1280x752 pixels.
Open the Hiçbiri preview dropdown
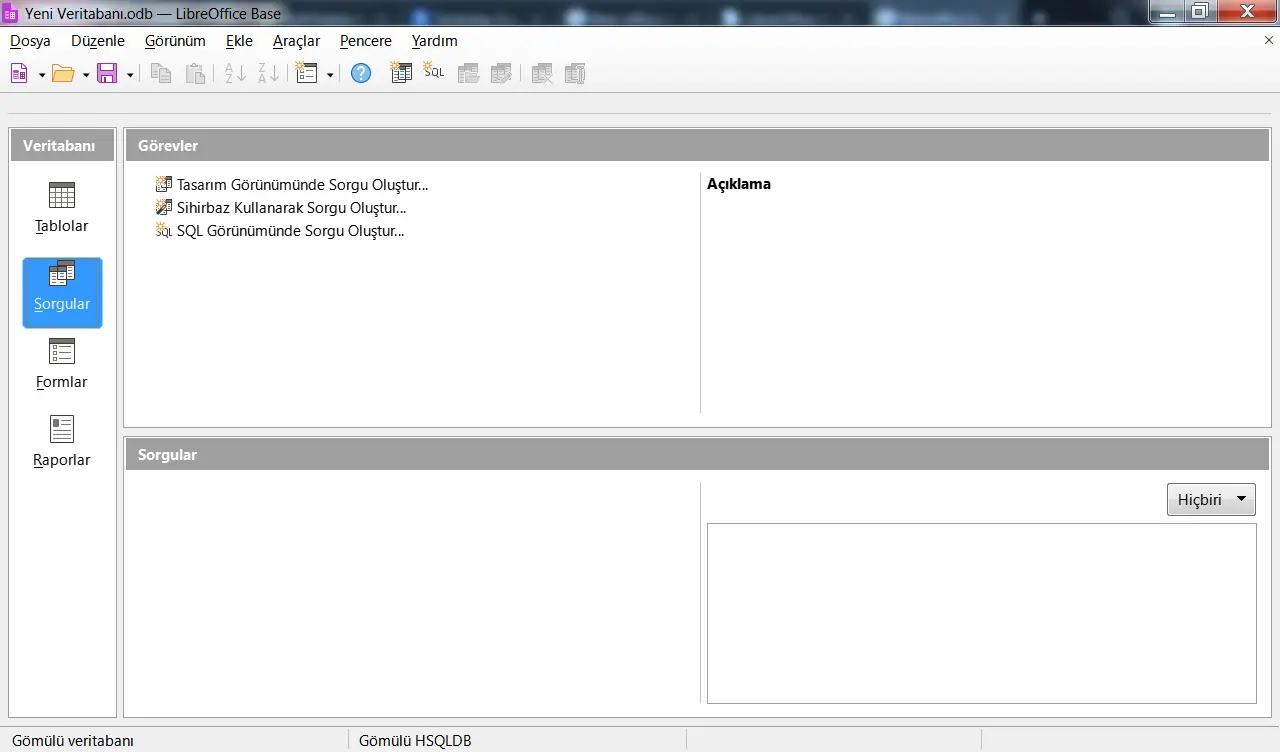click(x=1211, y=500)
